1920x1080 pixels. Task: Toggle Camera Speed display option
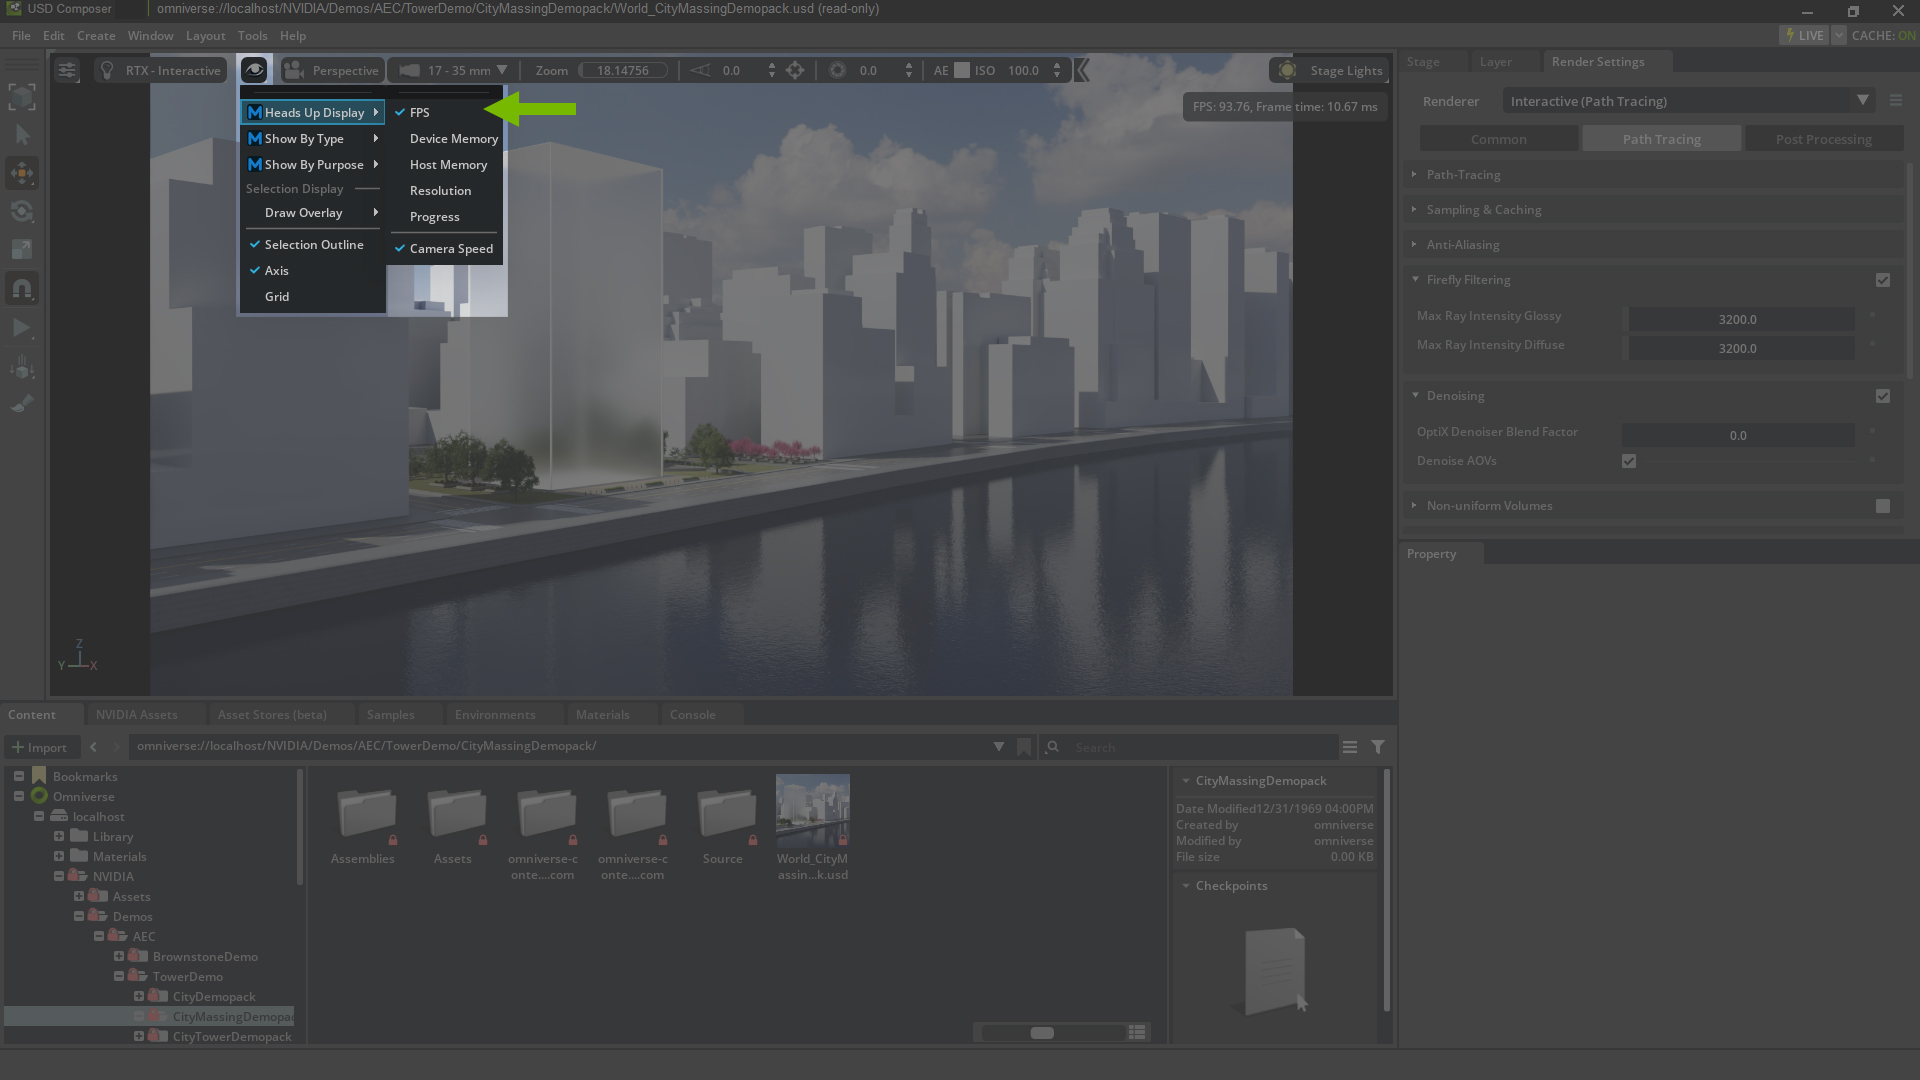[445, 248]
